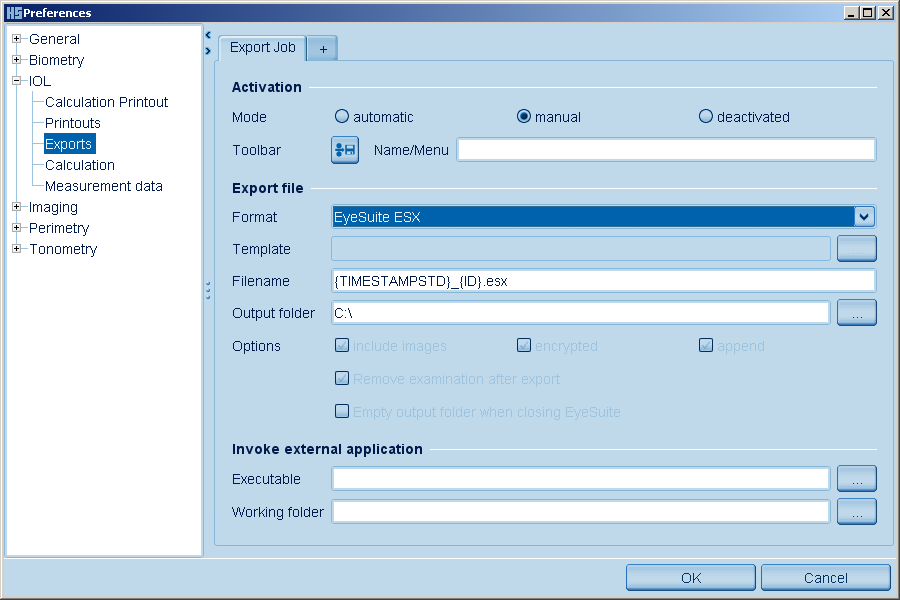Image resolution: width=900 pixels, height=600 pixels.
Task: Add a new export job tab
Action: (x=323, y=49)
